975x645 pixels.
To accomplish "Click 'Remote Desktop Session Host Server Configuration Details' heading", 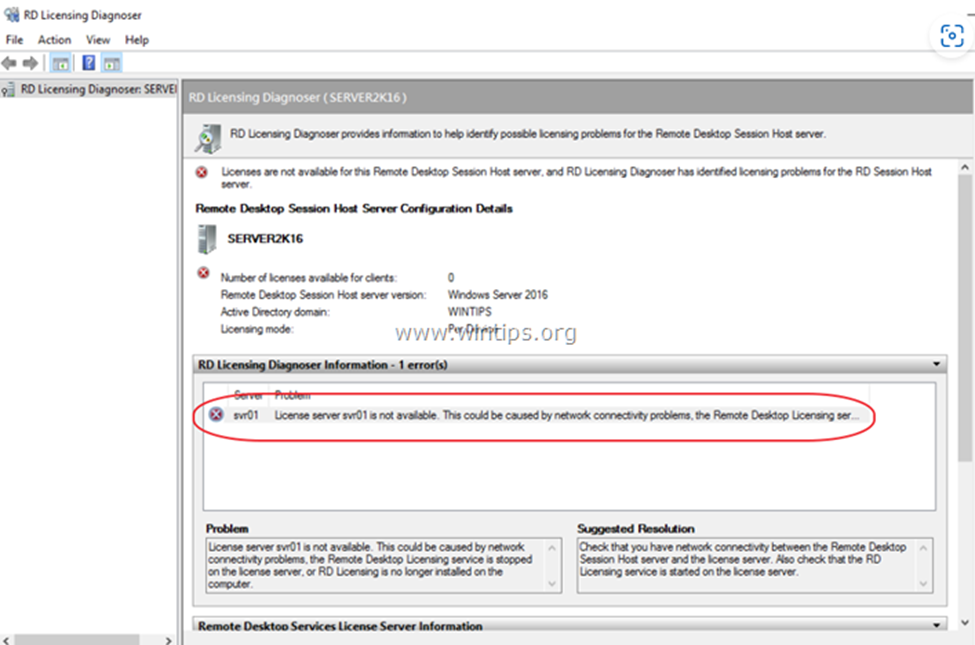I will click(354, 208).
